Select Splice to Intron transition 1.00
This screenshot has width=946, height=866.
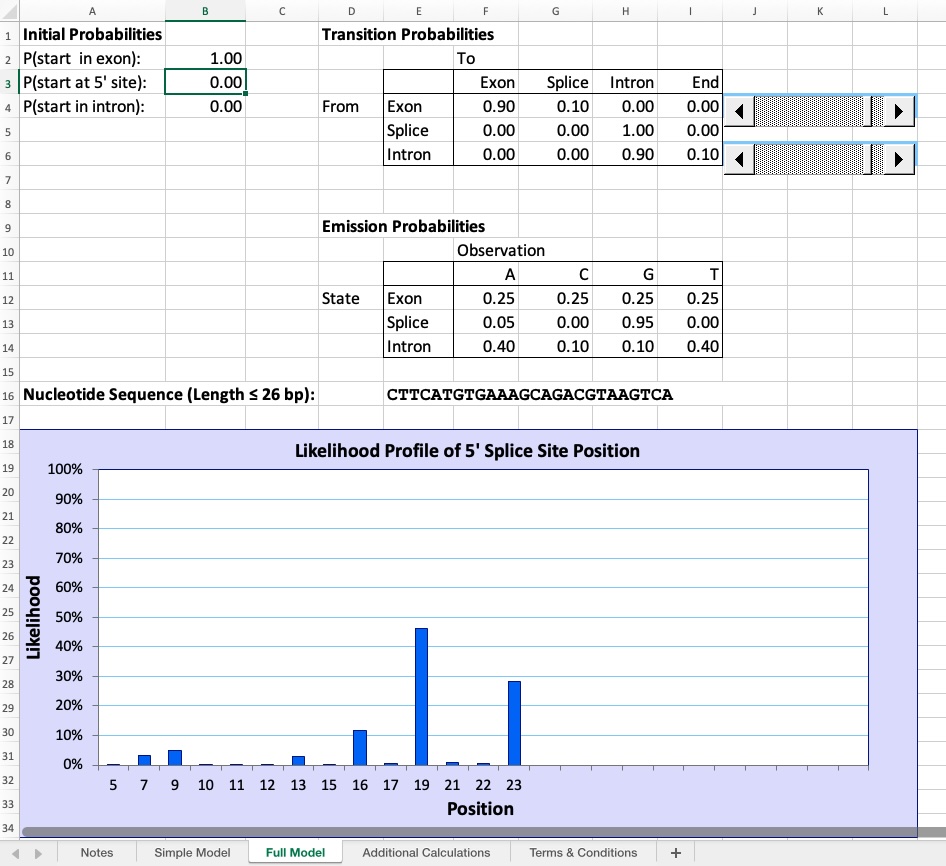625,130
